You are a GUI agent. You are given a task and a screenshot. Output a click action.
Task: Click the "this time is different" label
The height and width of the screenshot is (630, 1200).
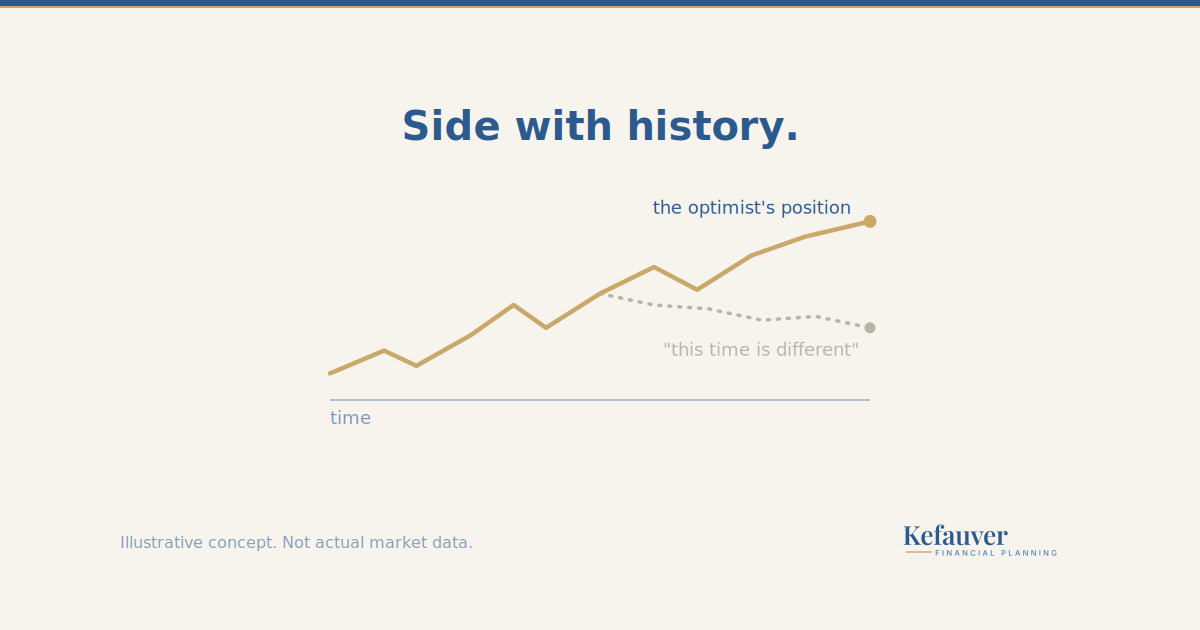point(761,350)
